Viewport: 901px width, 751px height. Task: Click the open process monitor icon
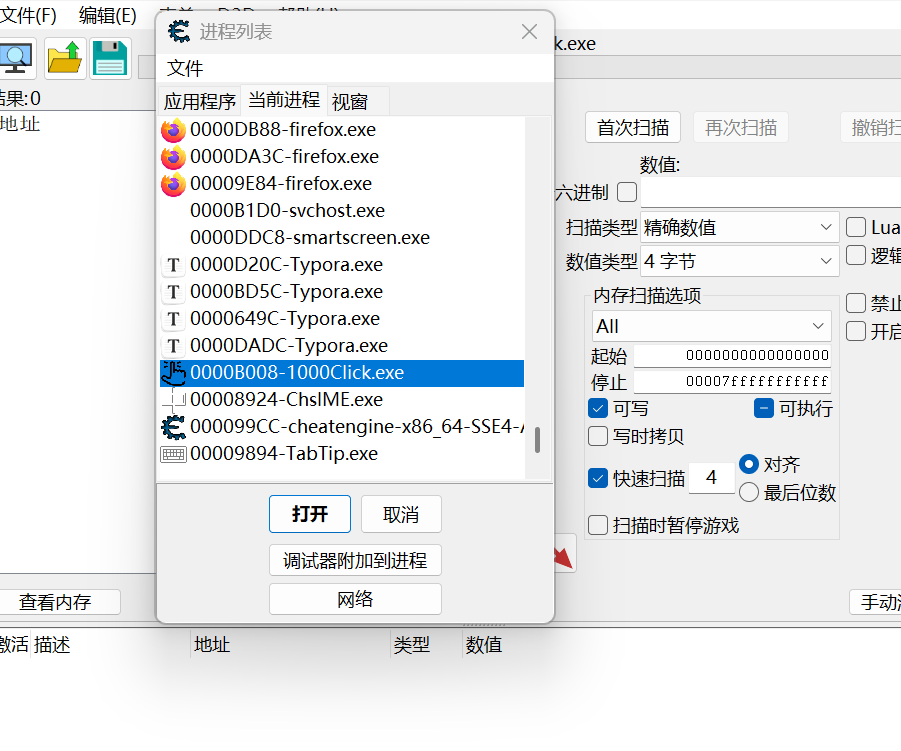click(17, 59)
